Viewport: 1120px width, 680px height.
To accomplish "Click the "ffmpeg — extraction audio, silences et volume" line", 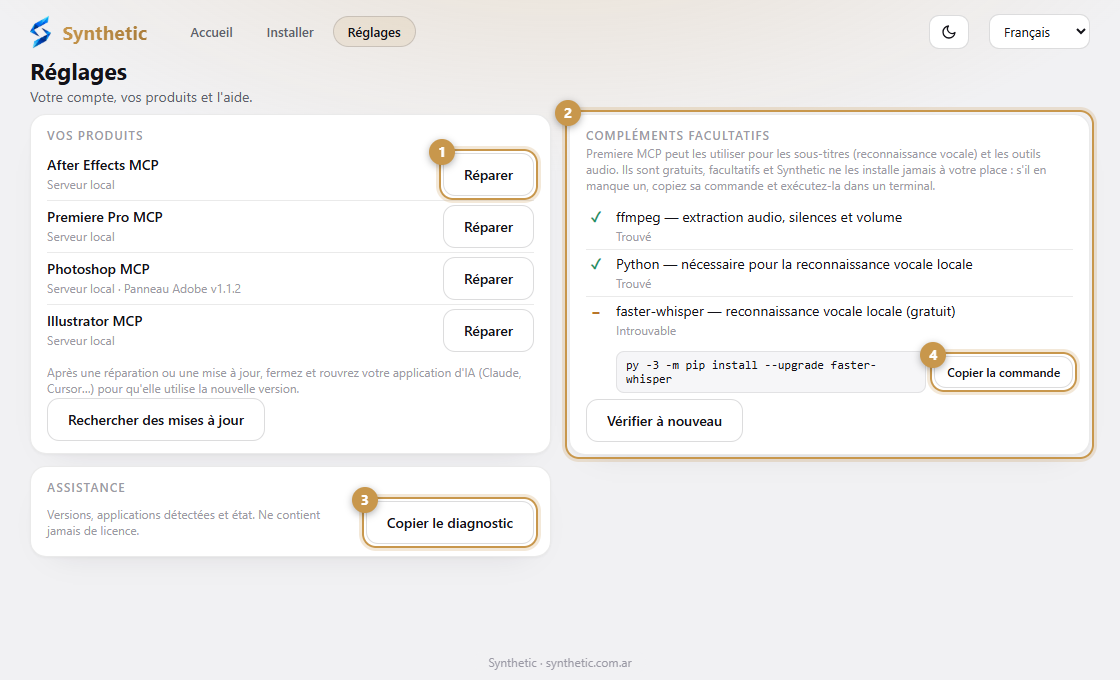I will point(759,217).
